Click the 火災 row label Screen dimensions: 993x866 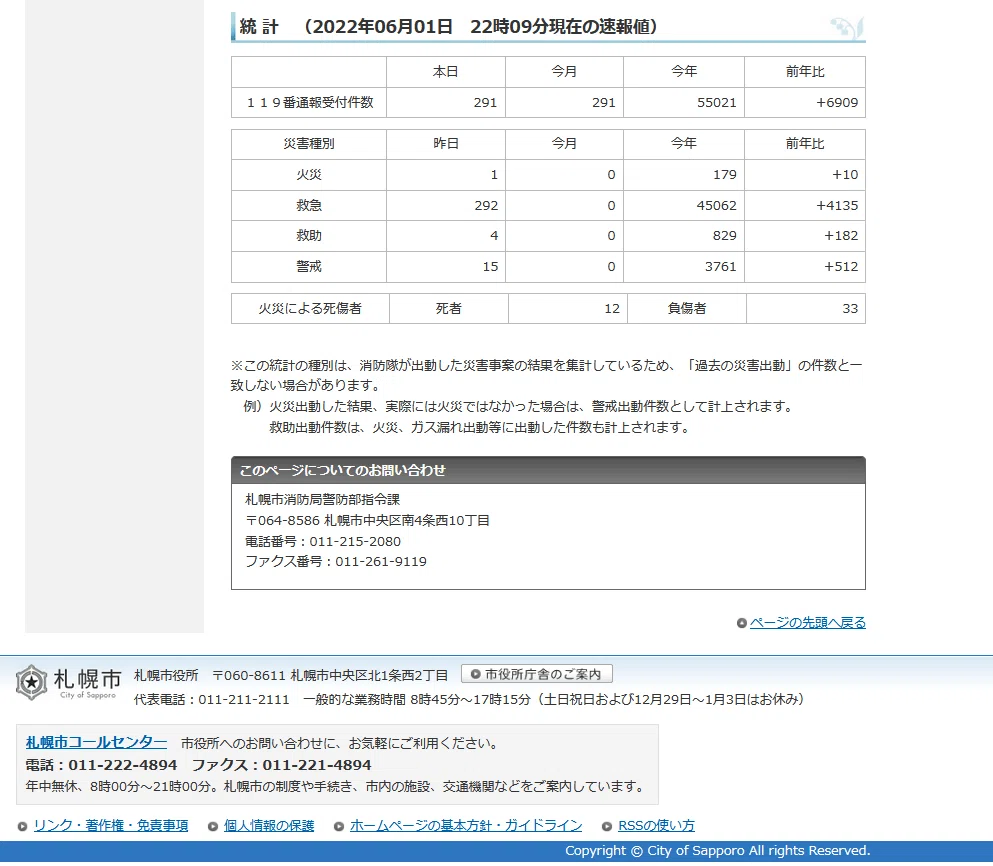pyautogui.click(x=309, y=175)
